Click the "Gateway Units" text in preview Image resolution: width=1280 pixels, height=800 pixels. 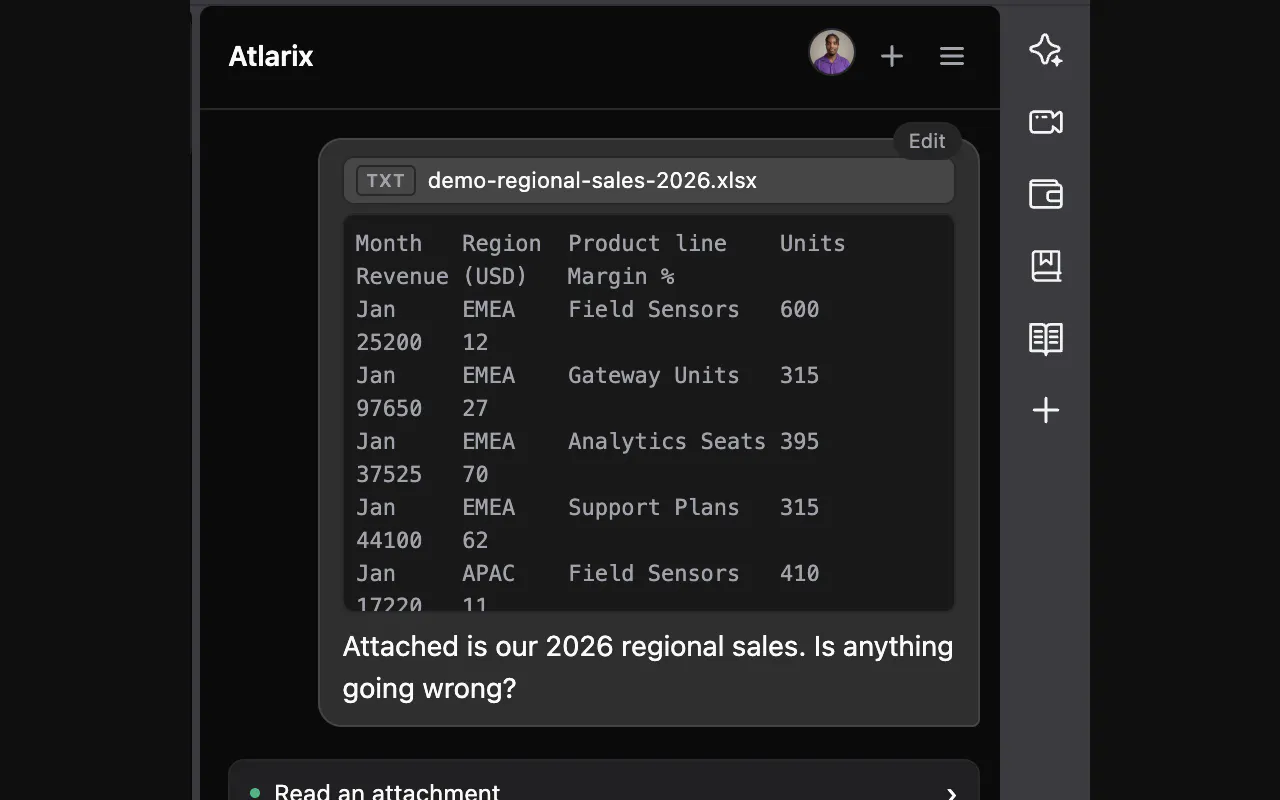[x=654, y=375]
